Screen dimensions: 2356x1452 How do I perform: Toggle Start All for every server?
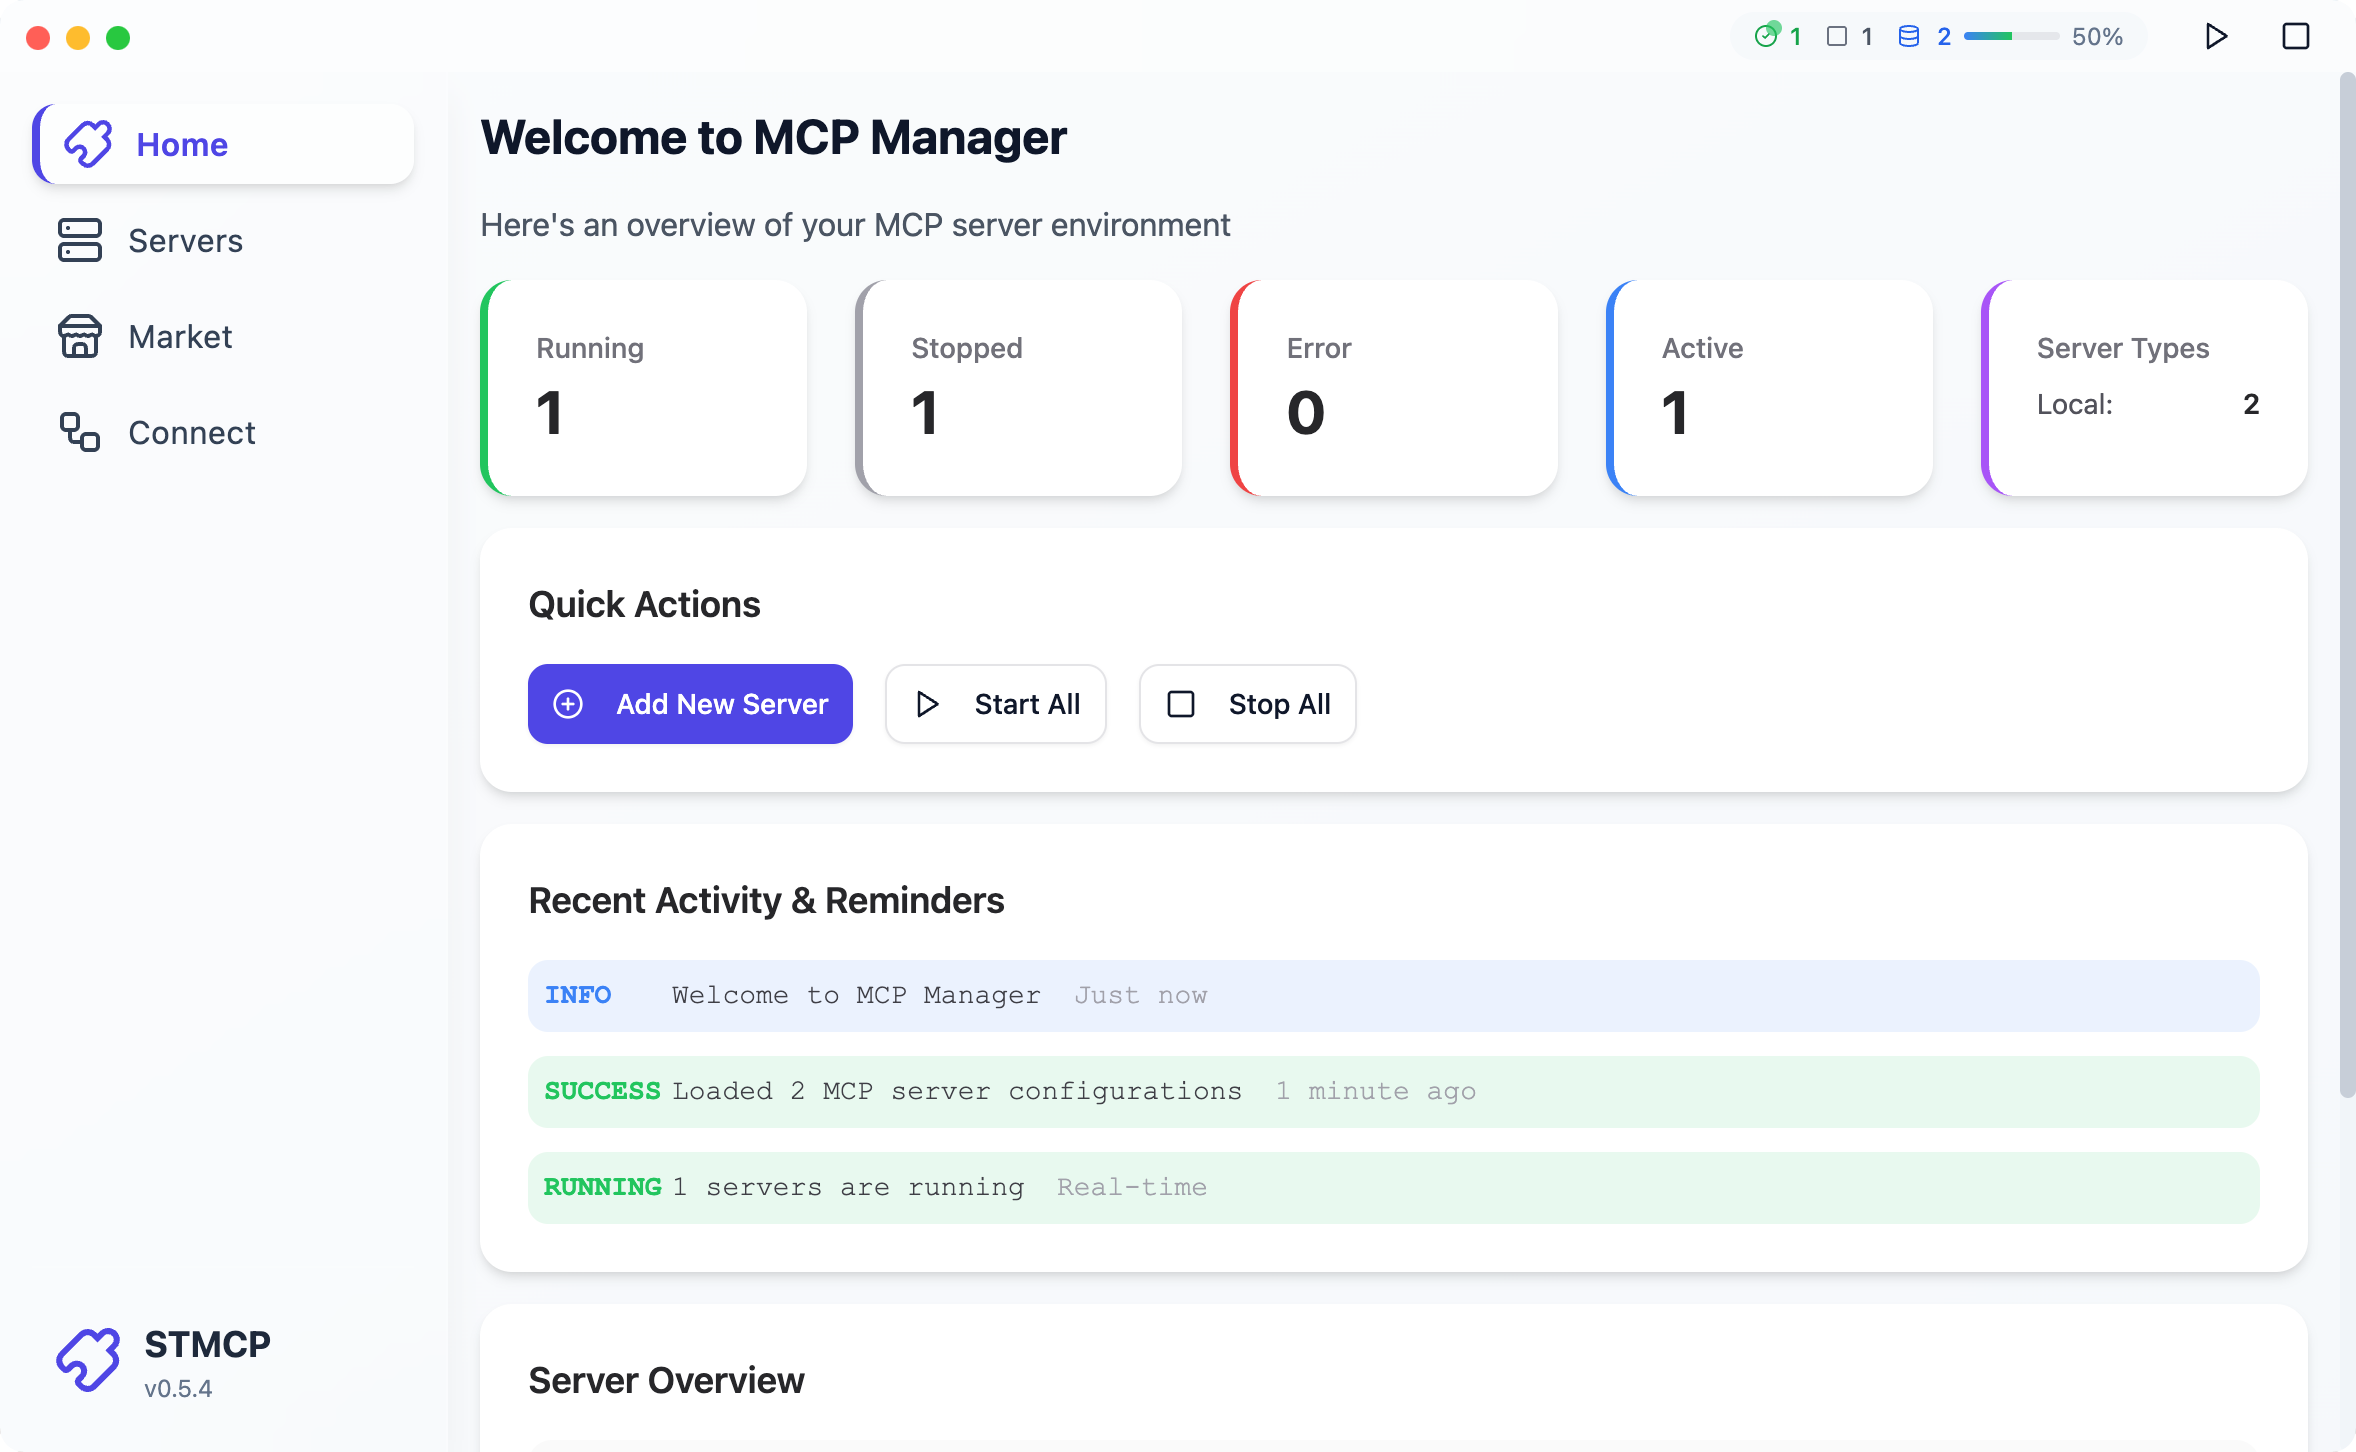point(995,704)
